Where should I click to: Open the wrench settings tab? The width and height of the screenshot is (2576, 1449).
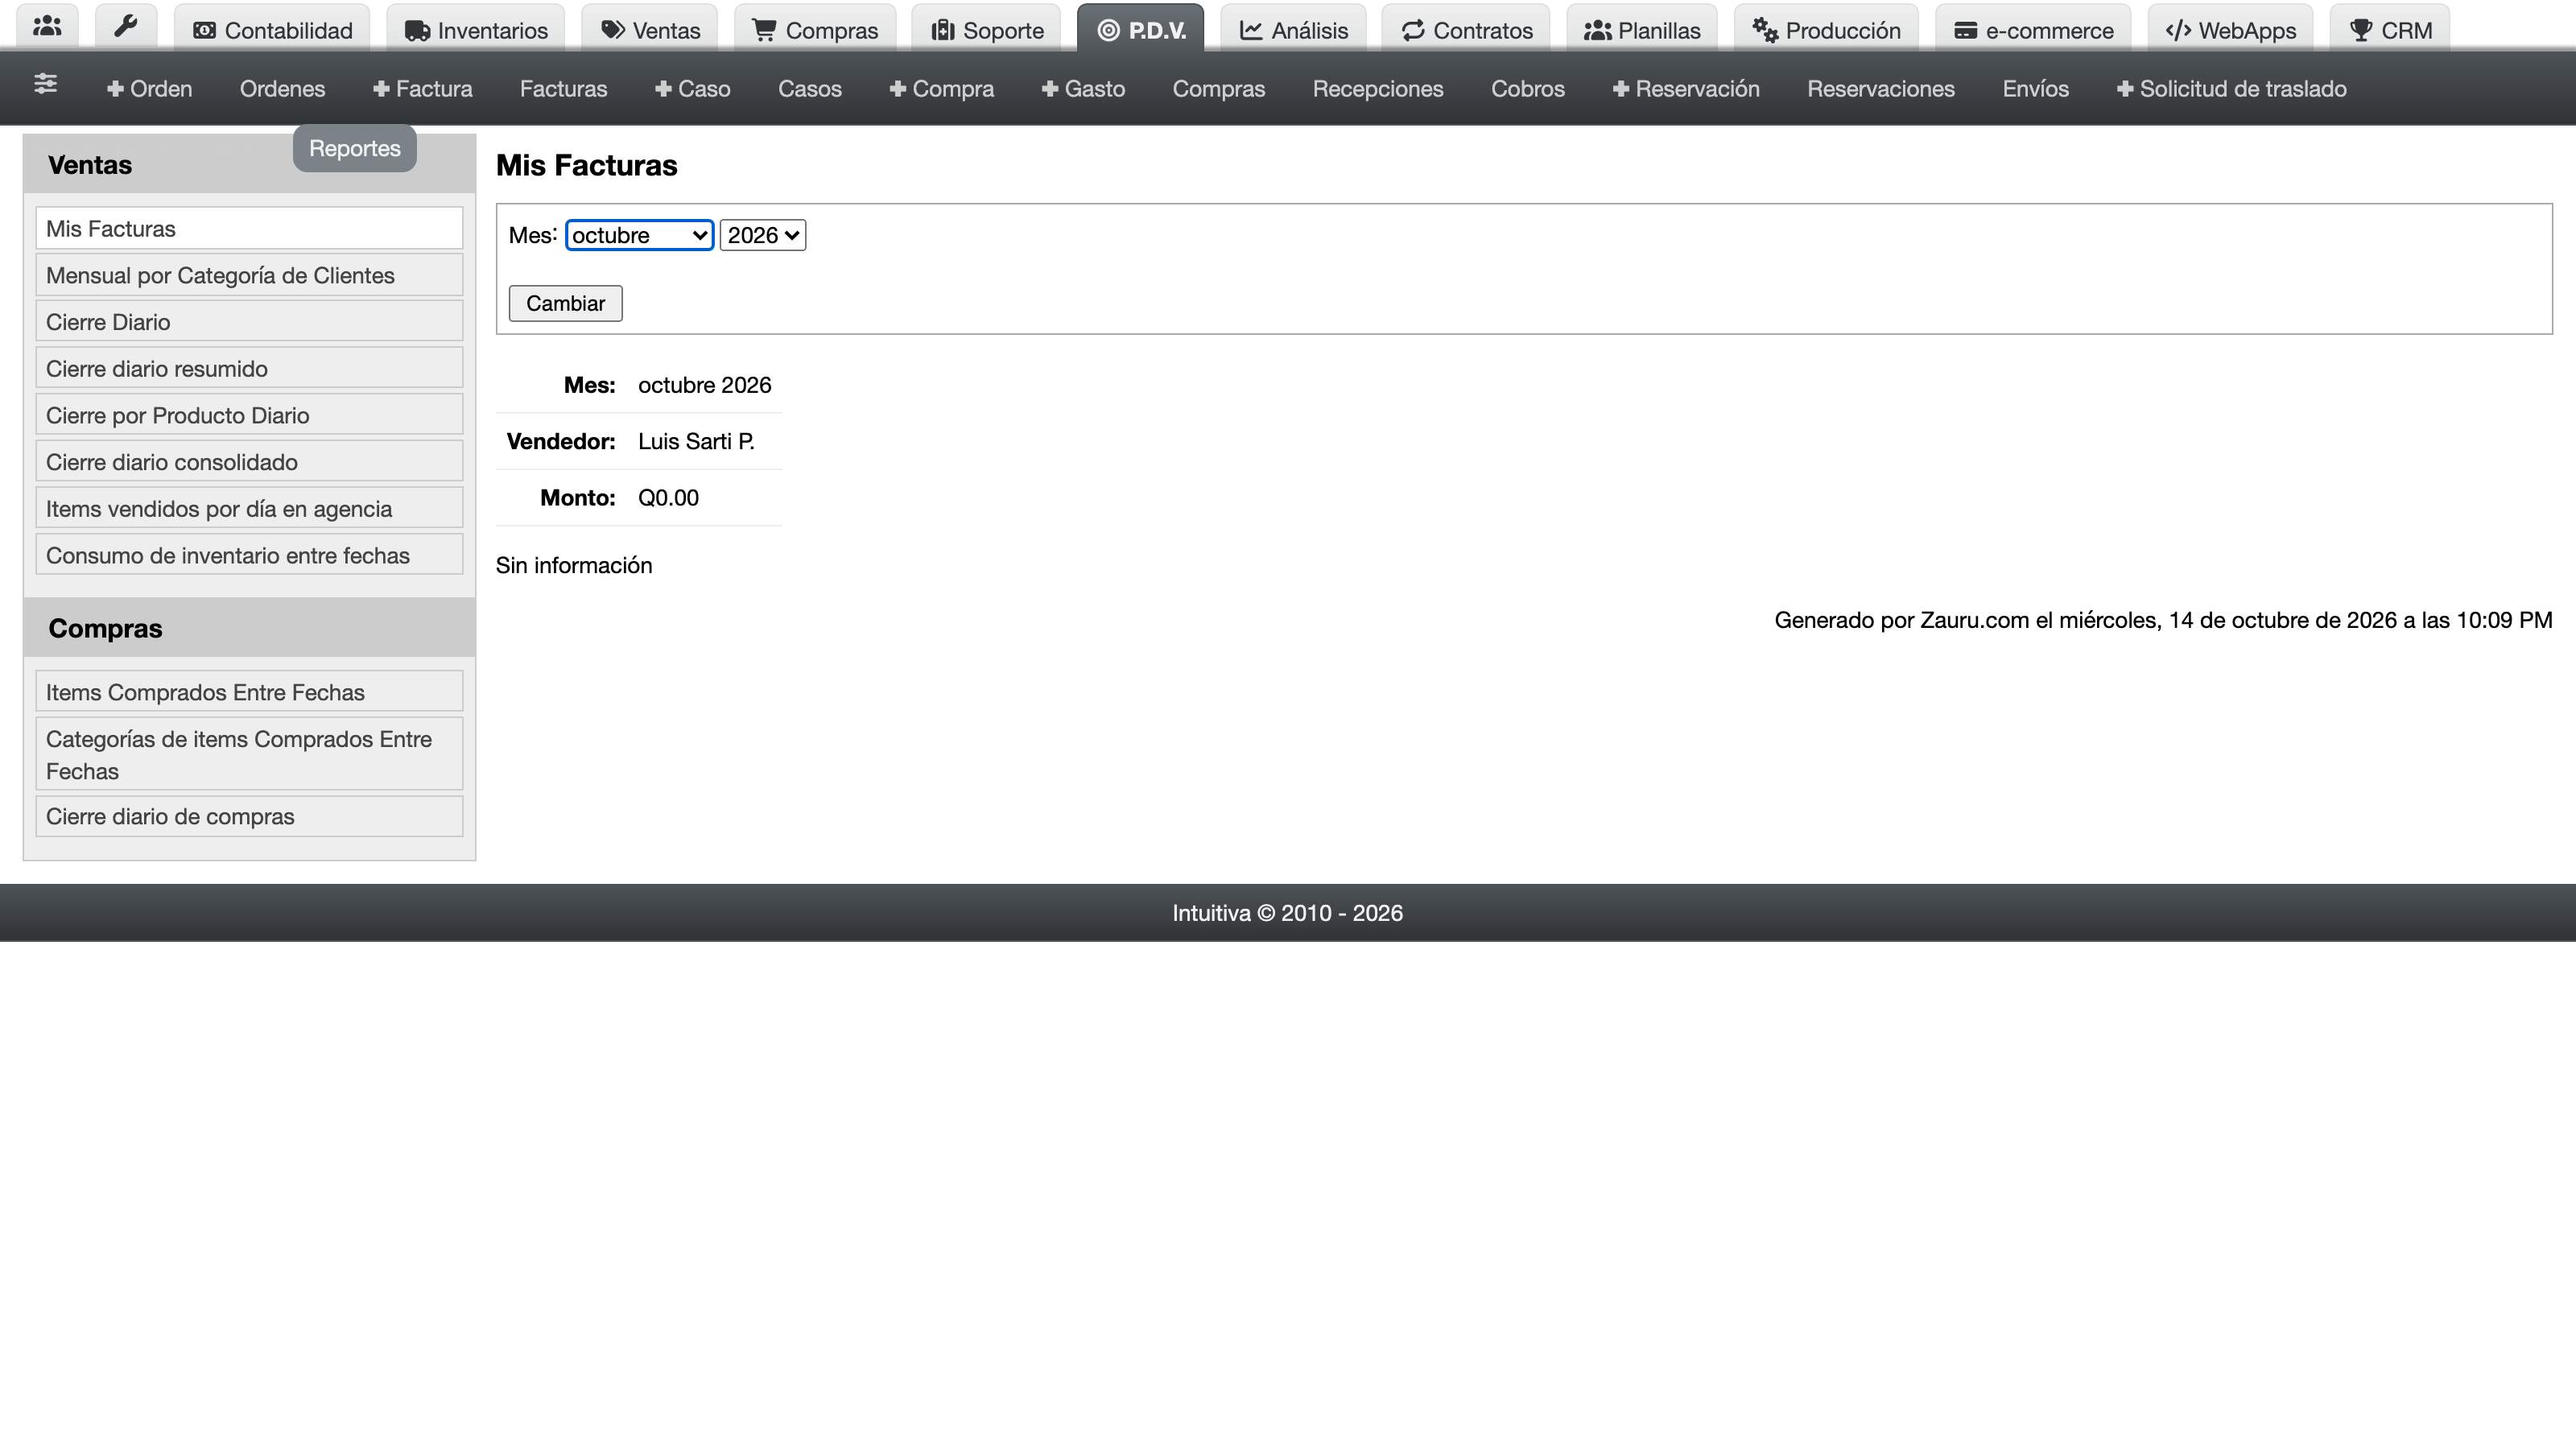coord(126,27)
